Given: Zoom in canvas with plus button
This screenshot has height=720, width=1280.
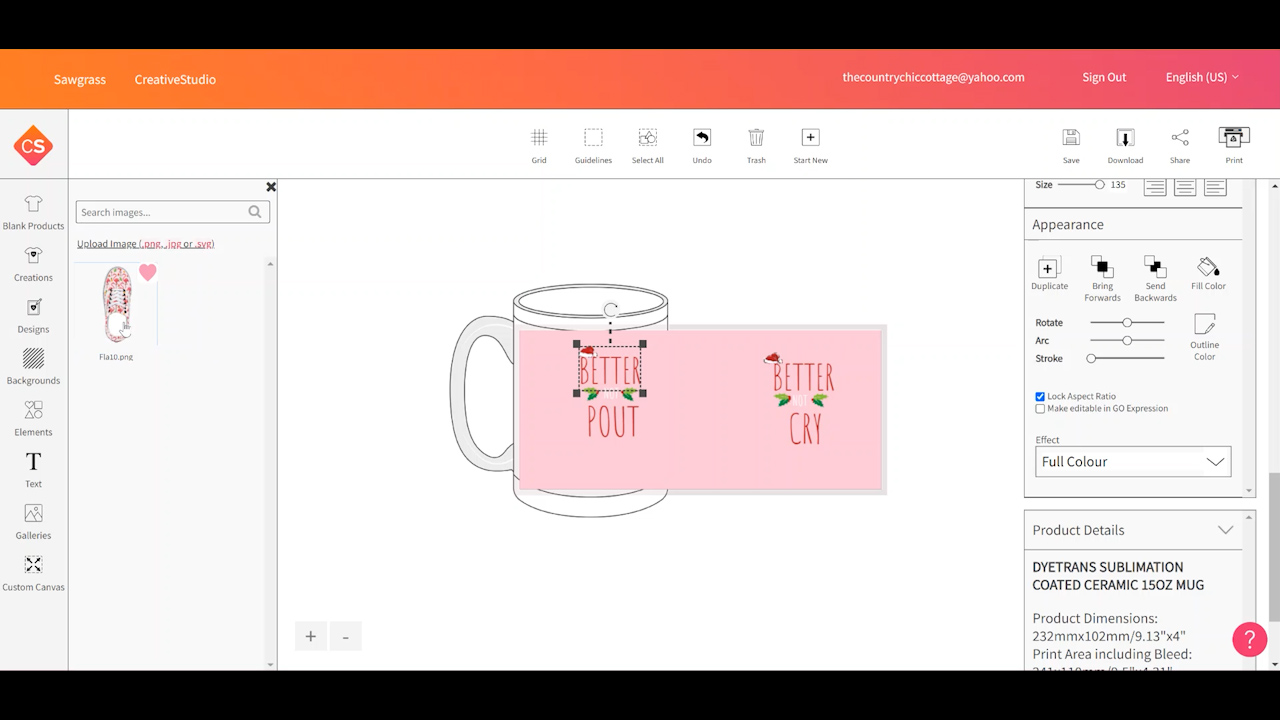Looking at the screenshot, I should (x=310, y=637).
